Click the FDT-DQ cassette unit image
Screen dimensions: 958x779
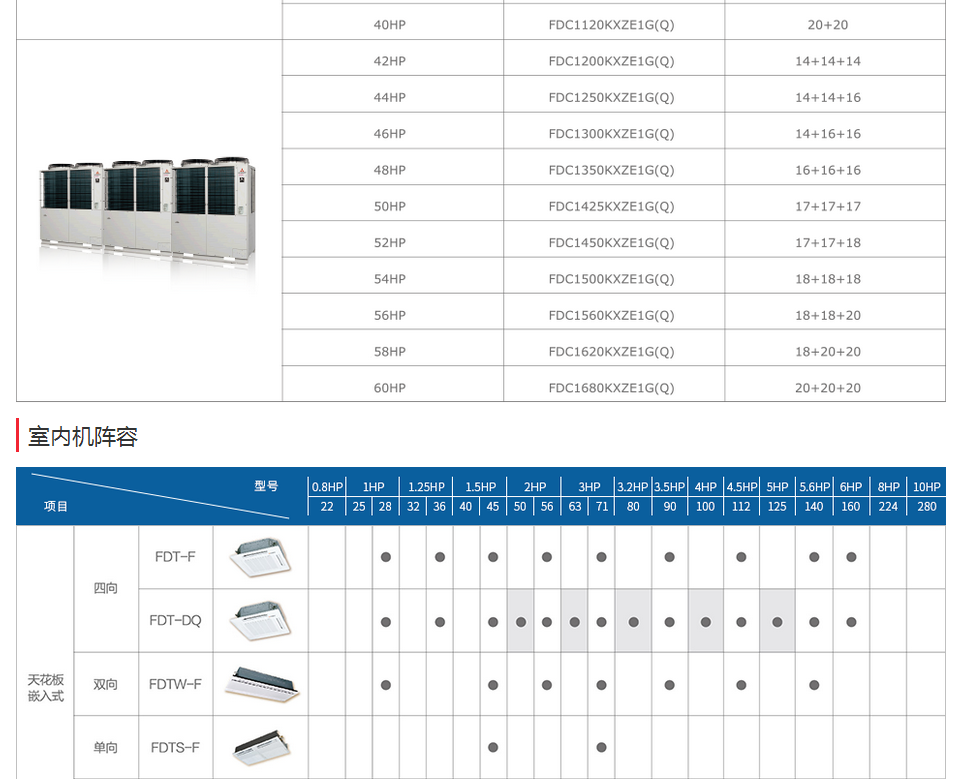pos(260,620)
